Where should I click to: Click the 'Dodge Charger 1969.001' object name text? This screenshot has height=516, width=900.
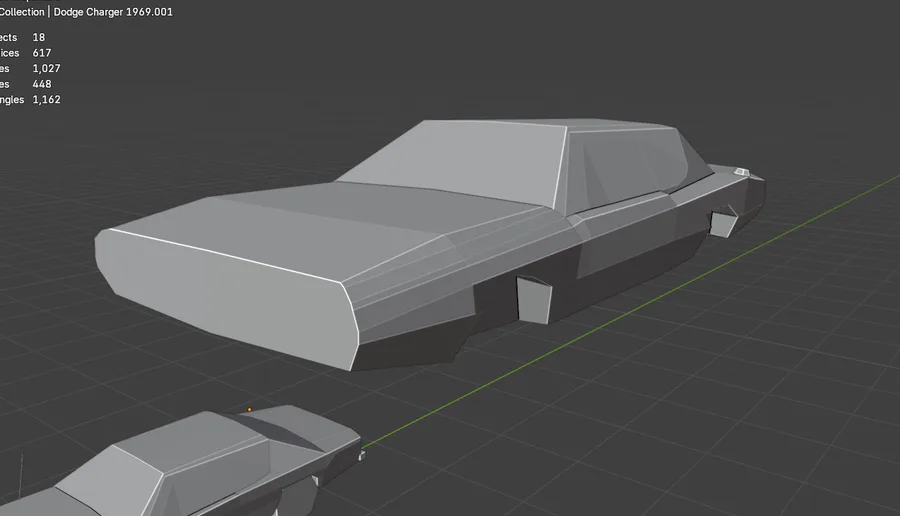point(113,12)
